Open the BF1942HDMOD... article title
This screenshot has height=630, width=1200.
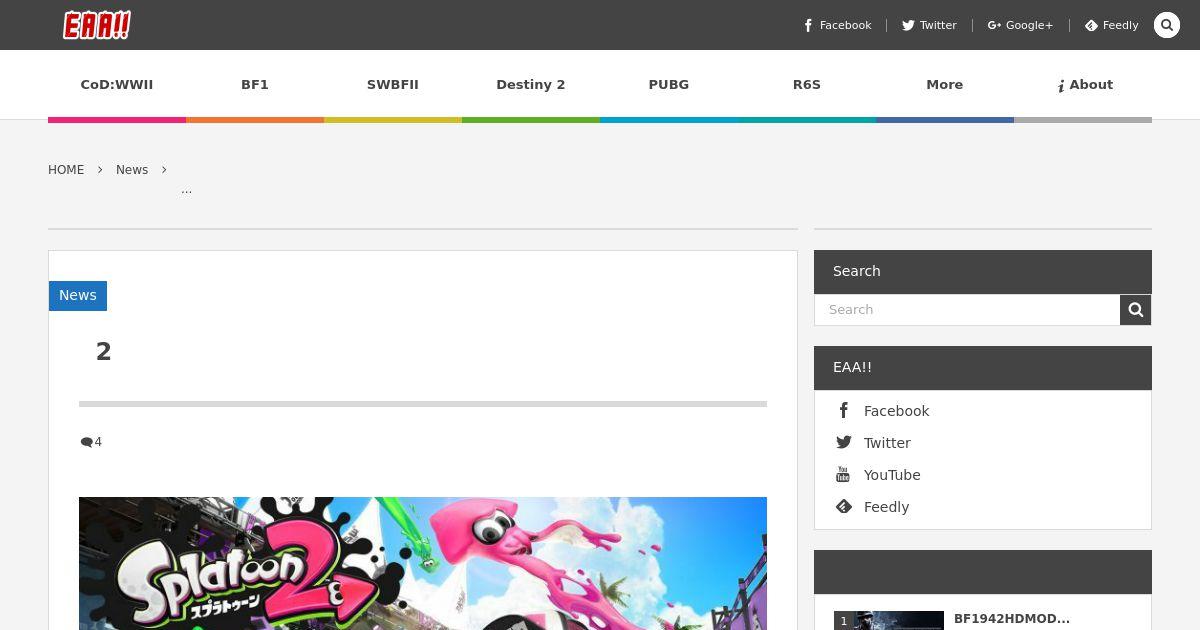click(x=1012, y=619)
